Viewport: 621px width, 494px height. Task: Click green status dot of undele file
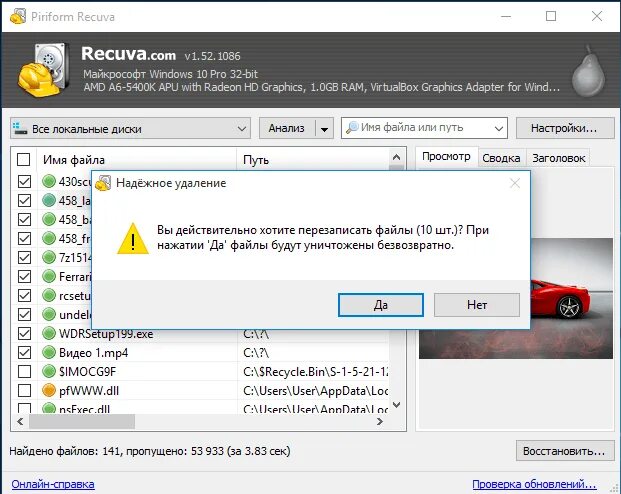click(49, 315)
